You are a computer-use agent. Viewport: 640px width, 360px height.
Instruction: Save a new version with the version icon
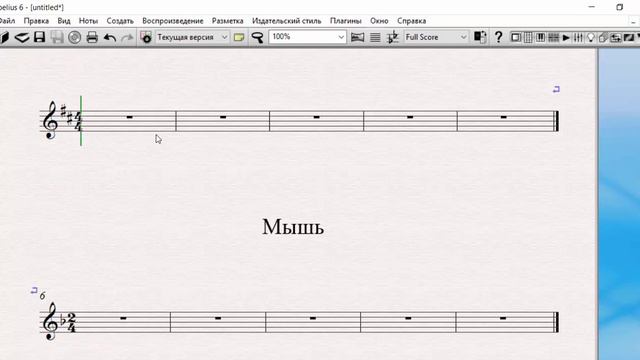click(x=146, y=37)
